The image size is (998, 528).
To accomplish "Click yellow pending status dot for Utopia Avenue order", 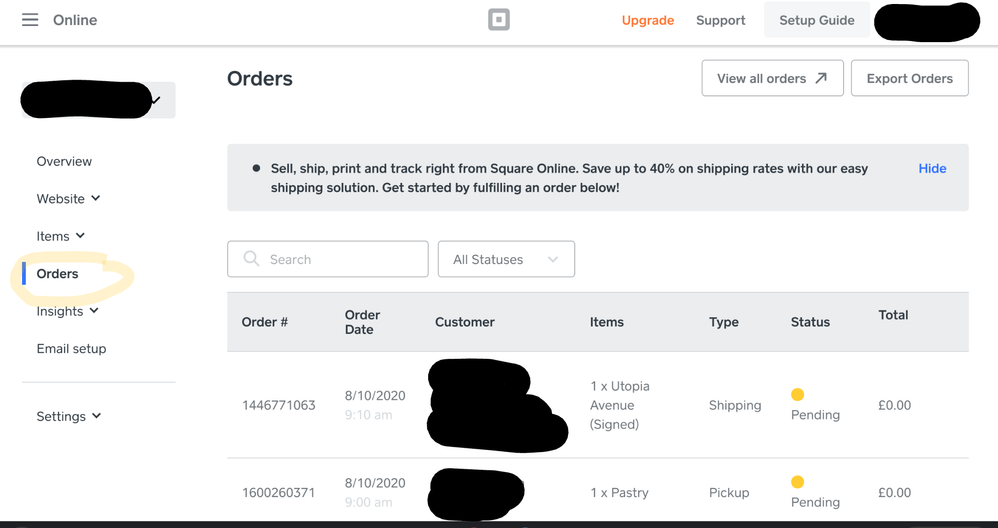I will click(x=797, y=395).
